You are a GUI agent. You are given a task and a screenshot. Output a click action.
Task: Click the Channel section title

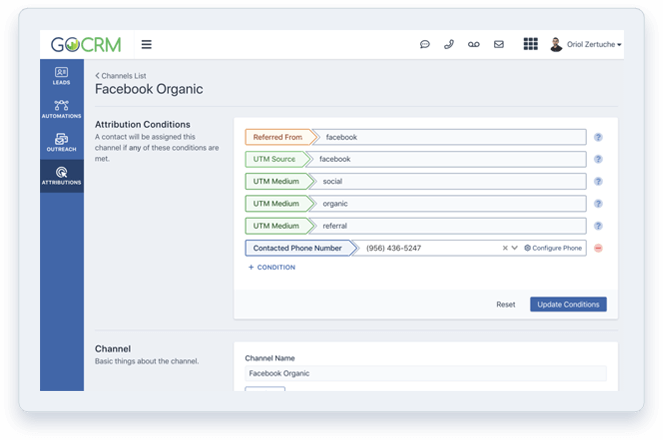pyautogui.click(x=113, y=349)
